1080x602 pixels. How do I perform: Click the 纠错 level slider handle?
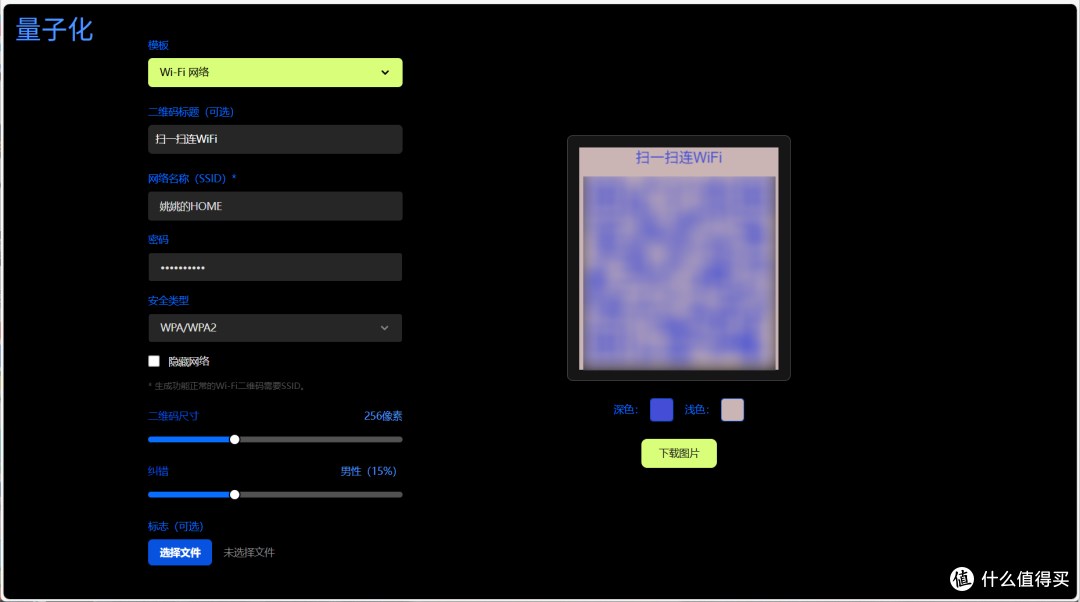pyautogui.click(x=235, y=495)
